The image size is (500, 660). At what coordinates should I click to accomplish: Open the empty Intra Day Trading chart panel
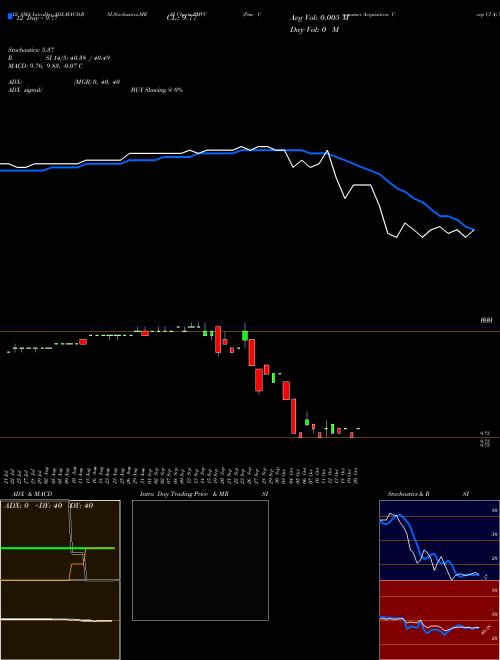pos(200,560)
